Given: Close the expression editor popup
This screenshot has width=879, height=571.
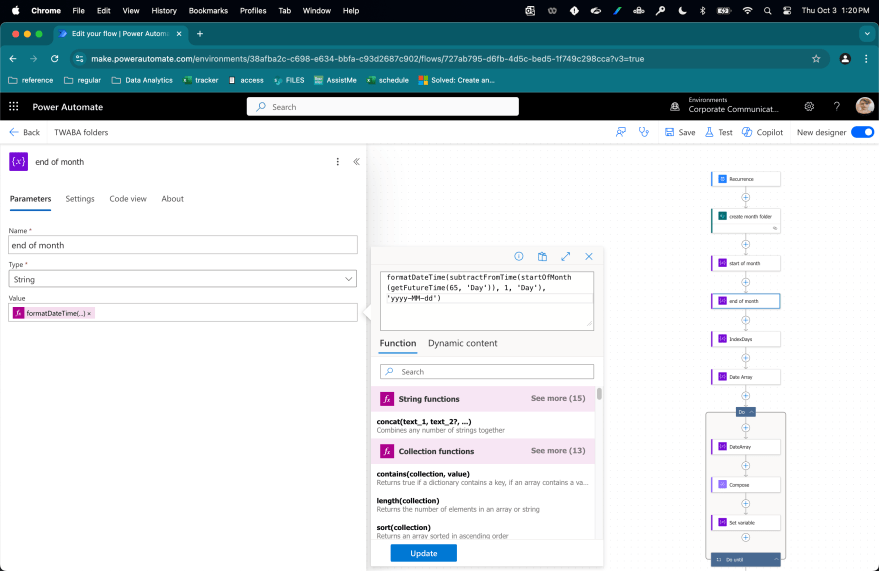Looking at the screenshot, I should click(x=589, y=257).
